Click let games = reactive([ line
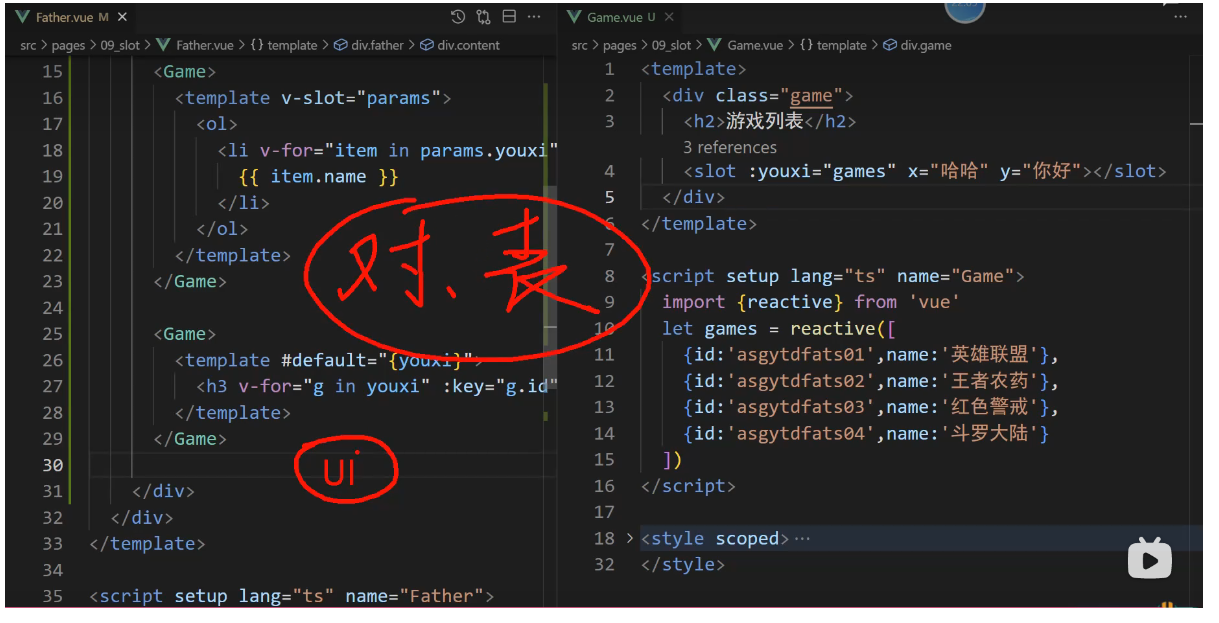This screenshot has height=623, width=1219. coord(779,328)
